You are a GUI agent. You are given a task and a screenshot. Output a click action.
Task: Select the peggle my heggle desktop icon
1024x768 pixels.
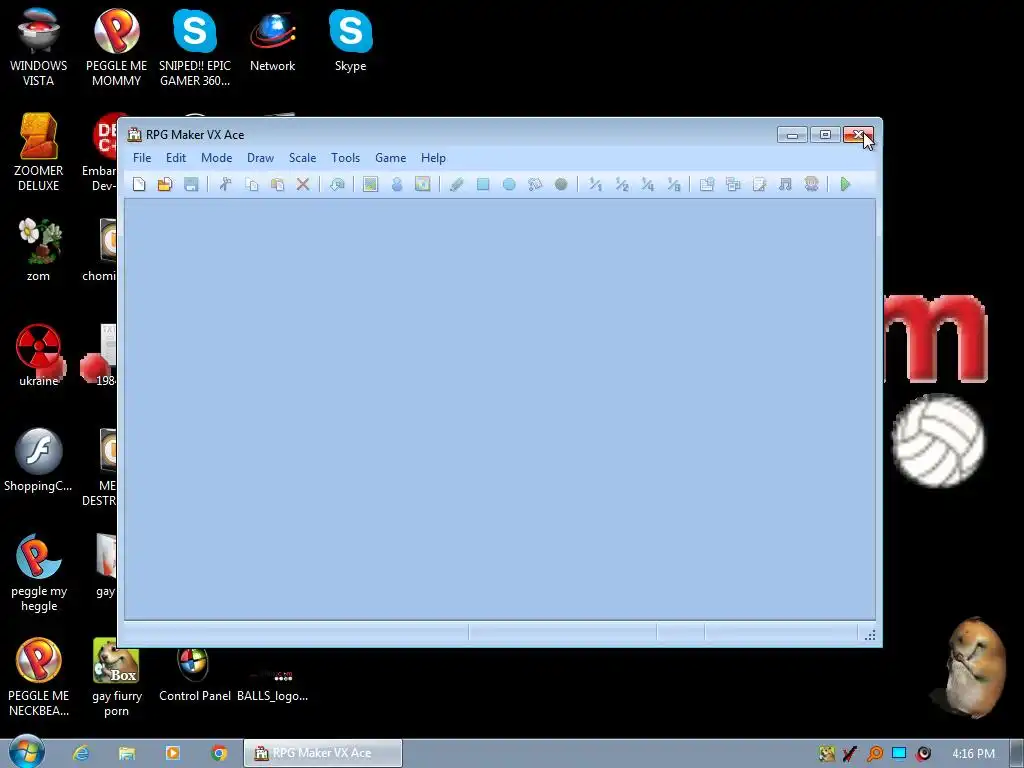(39, 573)
